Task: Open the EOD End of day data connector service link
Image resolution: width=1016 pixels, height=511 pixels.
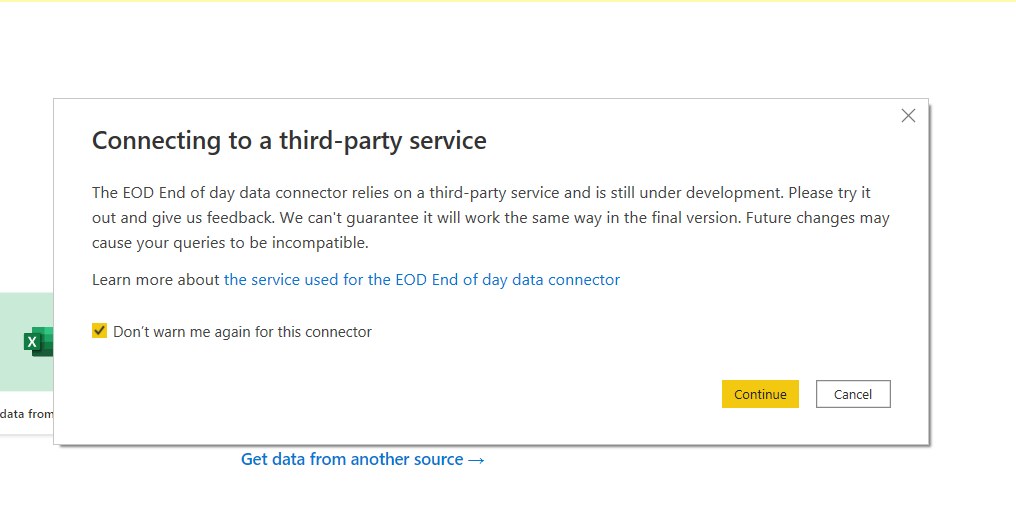Action: (422, 280)
